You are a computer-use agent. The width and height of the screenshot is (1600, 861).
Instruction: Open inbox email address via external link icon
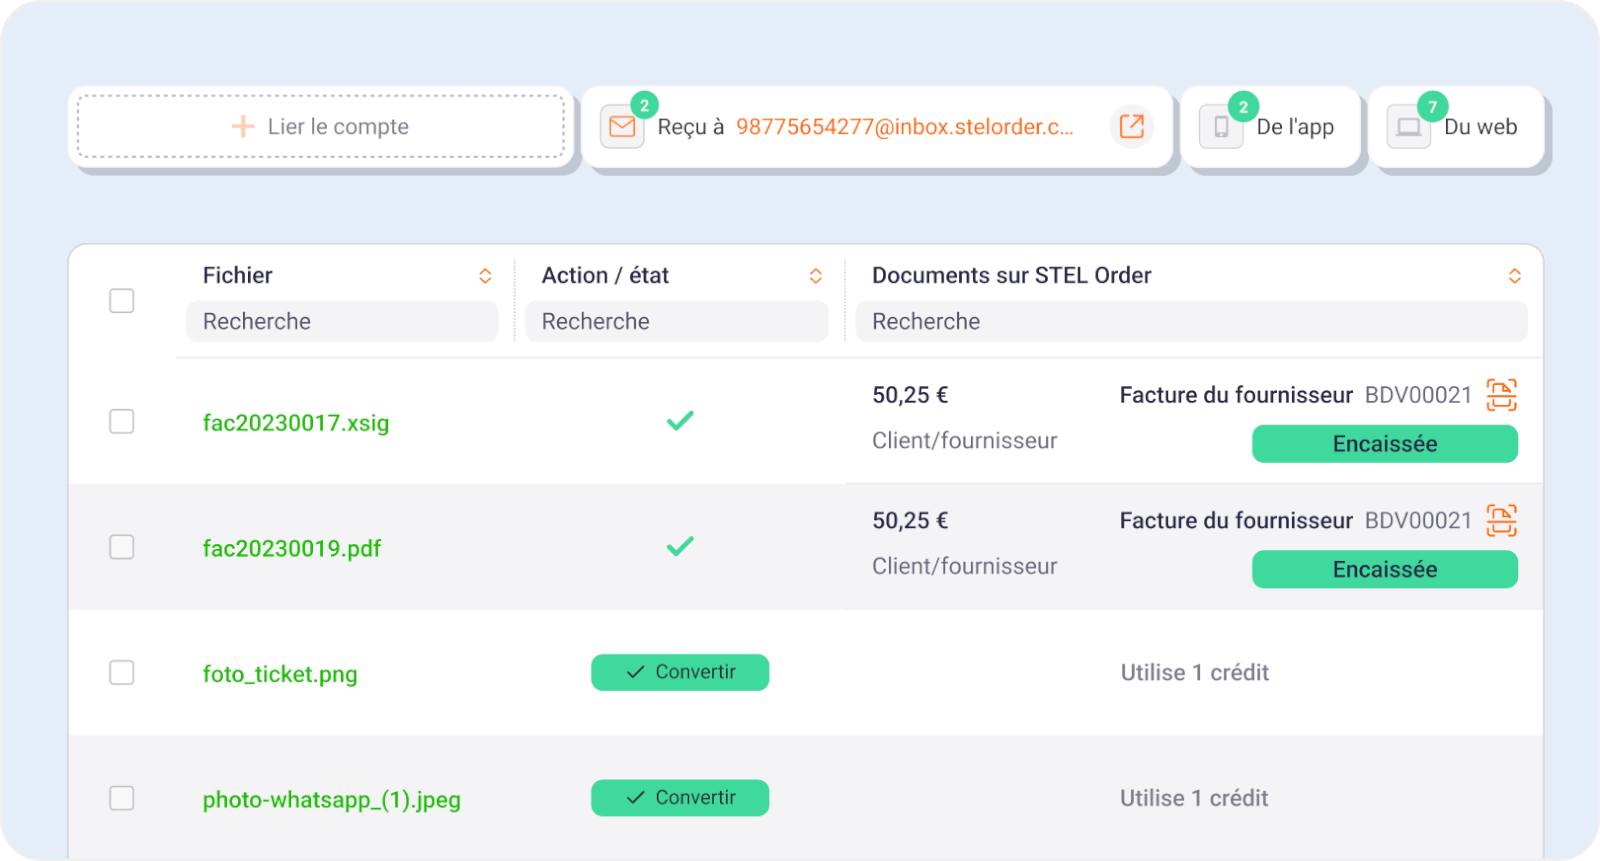click(1131, 126)
